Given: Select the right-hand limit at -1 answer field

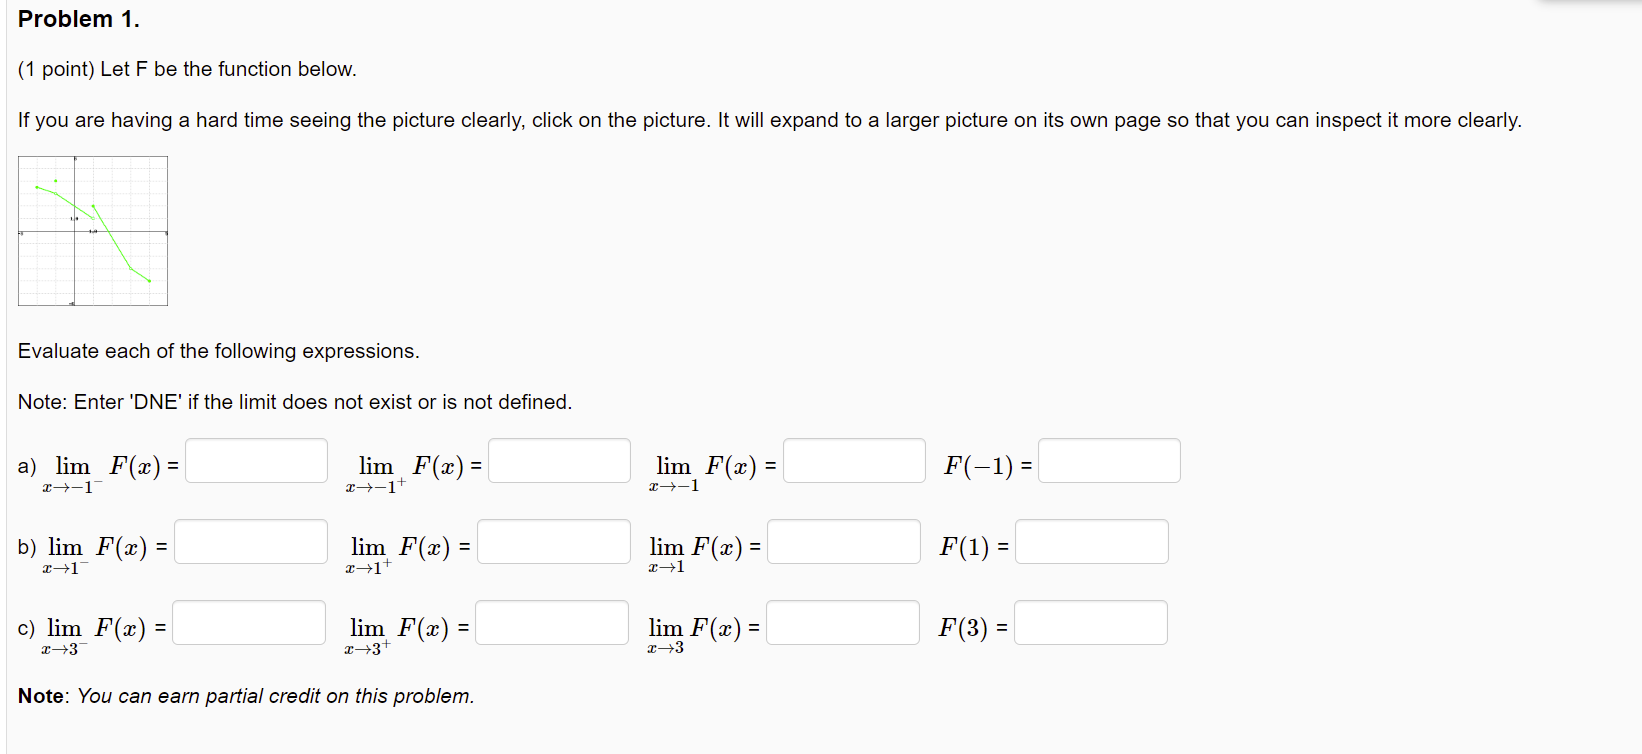Looking at the screenshot, I should click(560, 461).
